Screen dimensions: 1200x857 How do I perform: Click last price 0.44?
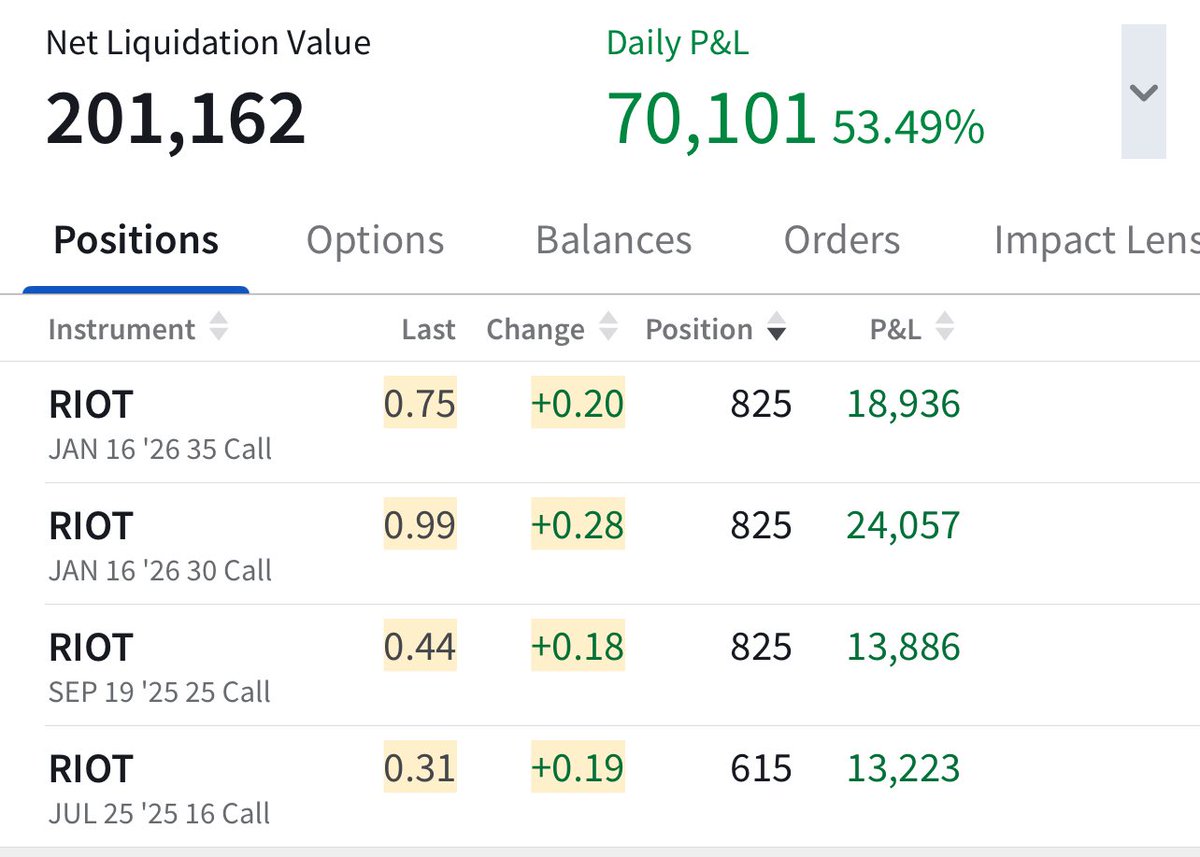[x=420, y=646]
